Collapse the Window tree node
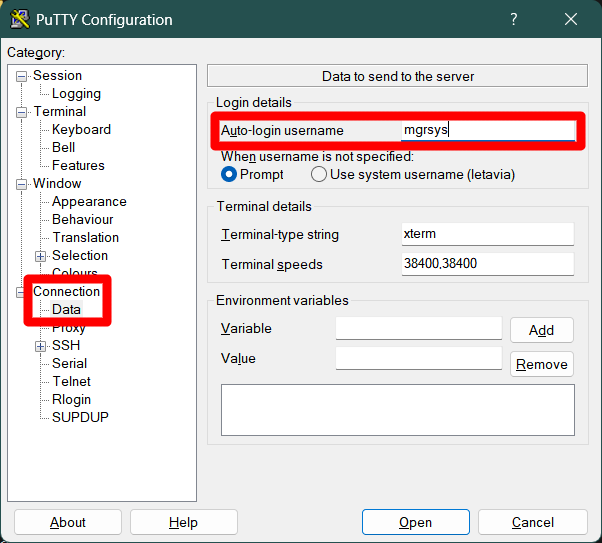 pos(21,184)
